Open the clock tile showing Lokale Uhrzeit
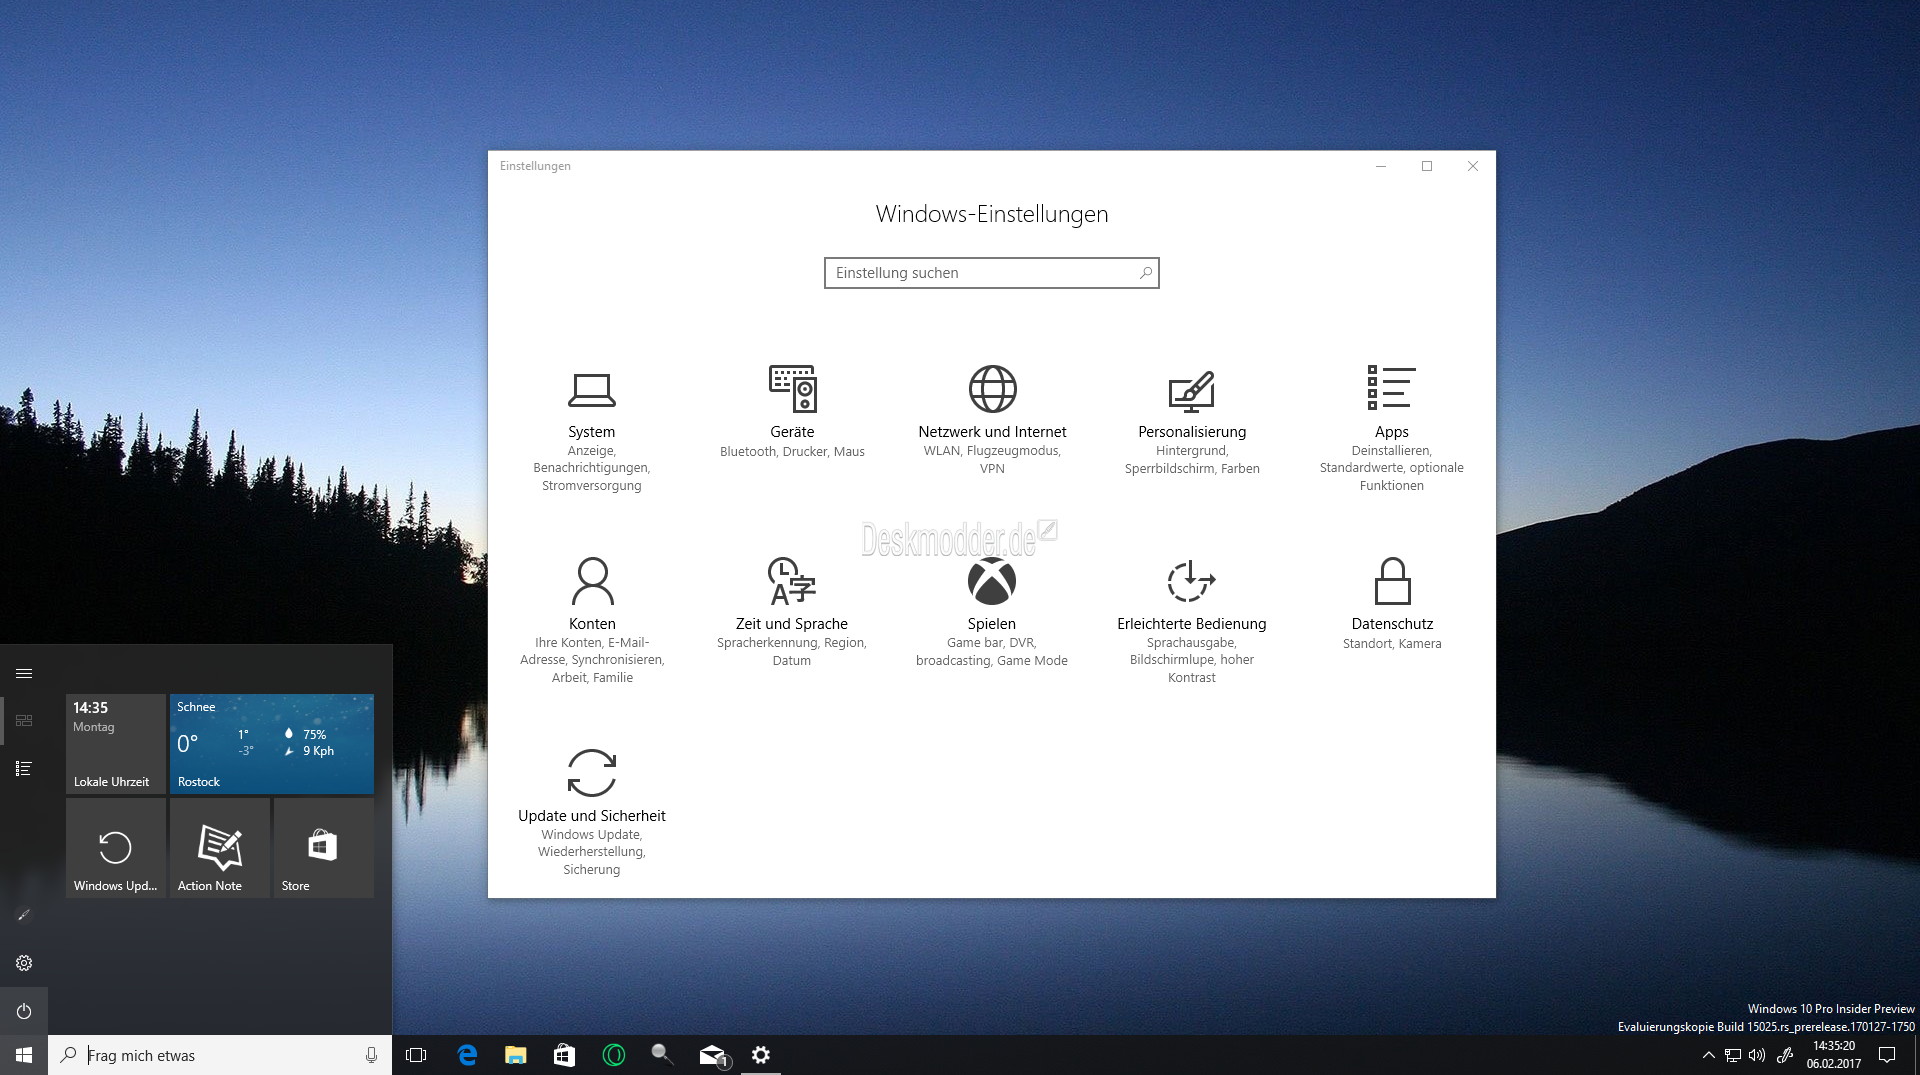 click(x=116, y=744)
